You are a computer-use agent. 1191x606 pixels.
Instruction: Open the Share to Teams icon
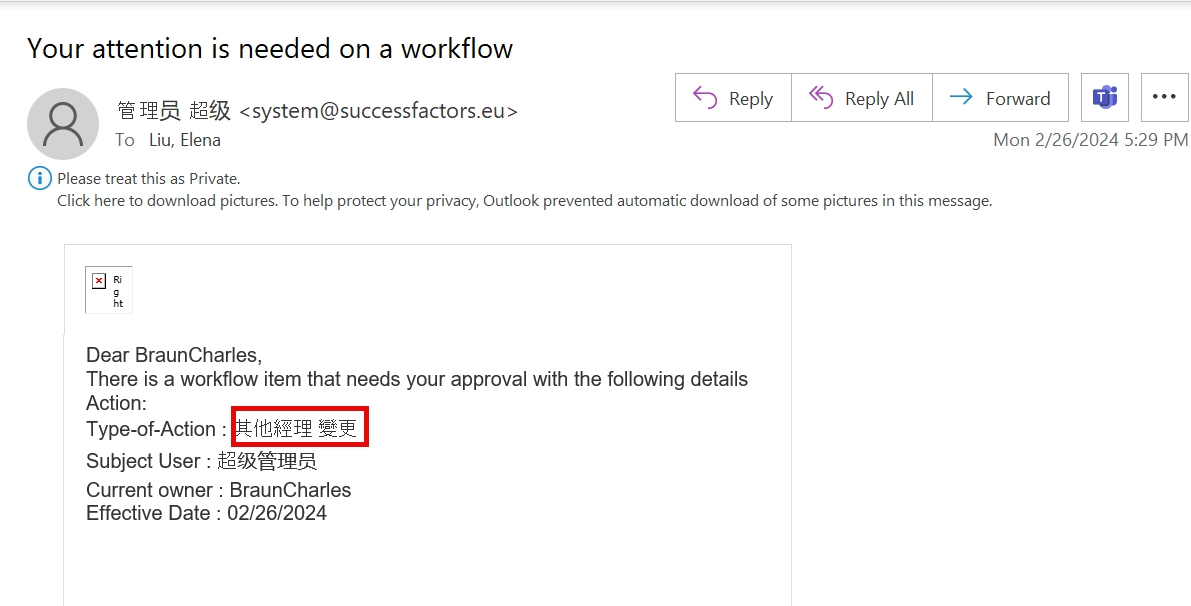coord(1104,98)
